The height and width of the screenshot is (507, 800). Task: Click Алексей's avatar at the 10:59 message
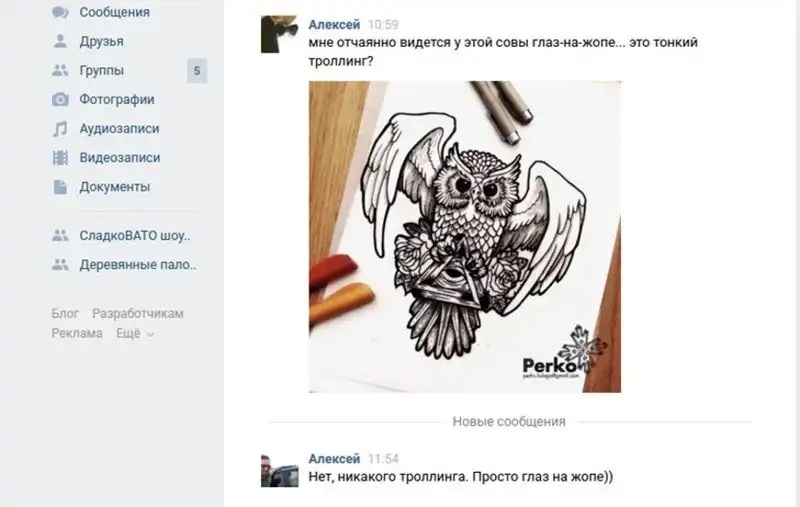(x=280, y=34)
